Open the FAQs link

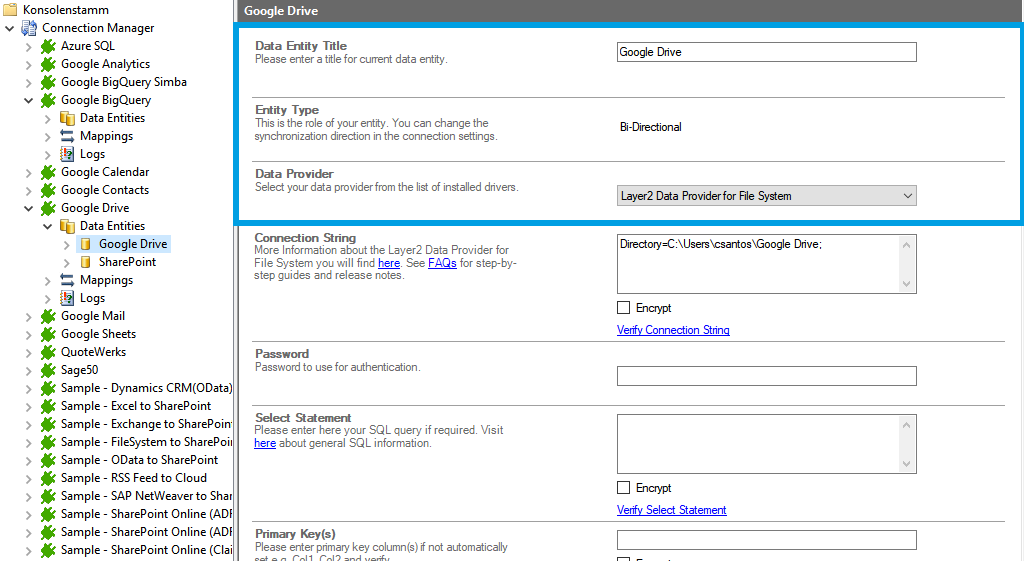pos(442,263)
